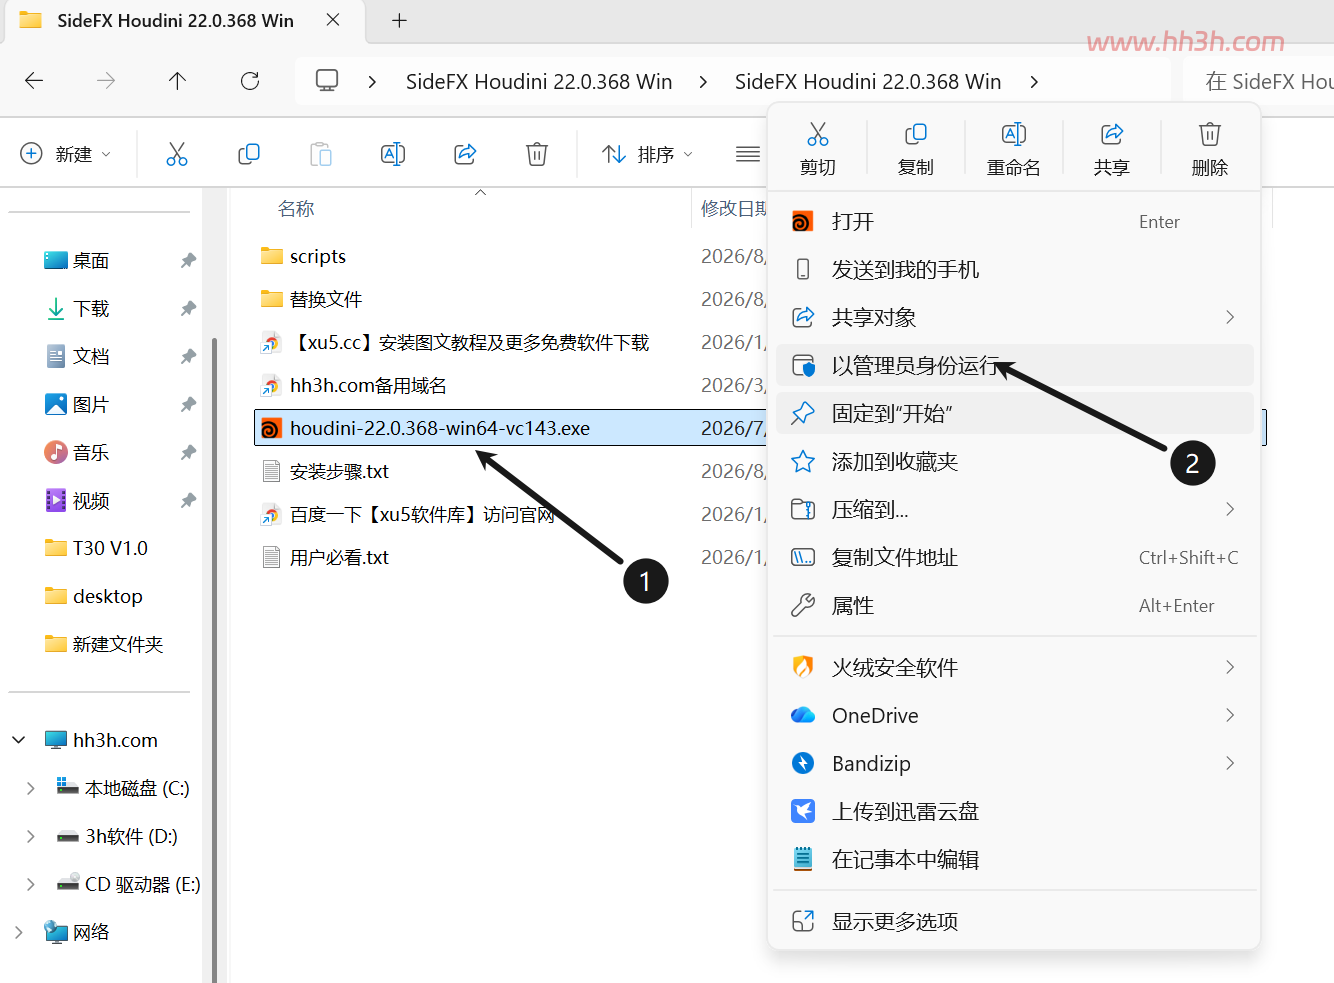The image size is (1334, 983).
Task: Open the 新建 (New) dropdown
Action: pyautogui.click(x=66, y=154)
